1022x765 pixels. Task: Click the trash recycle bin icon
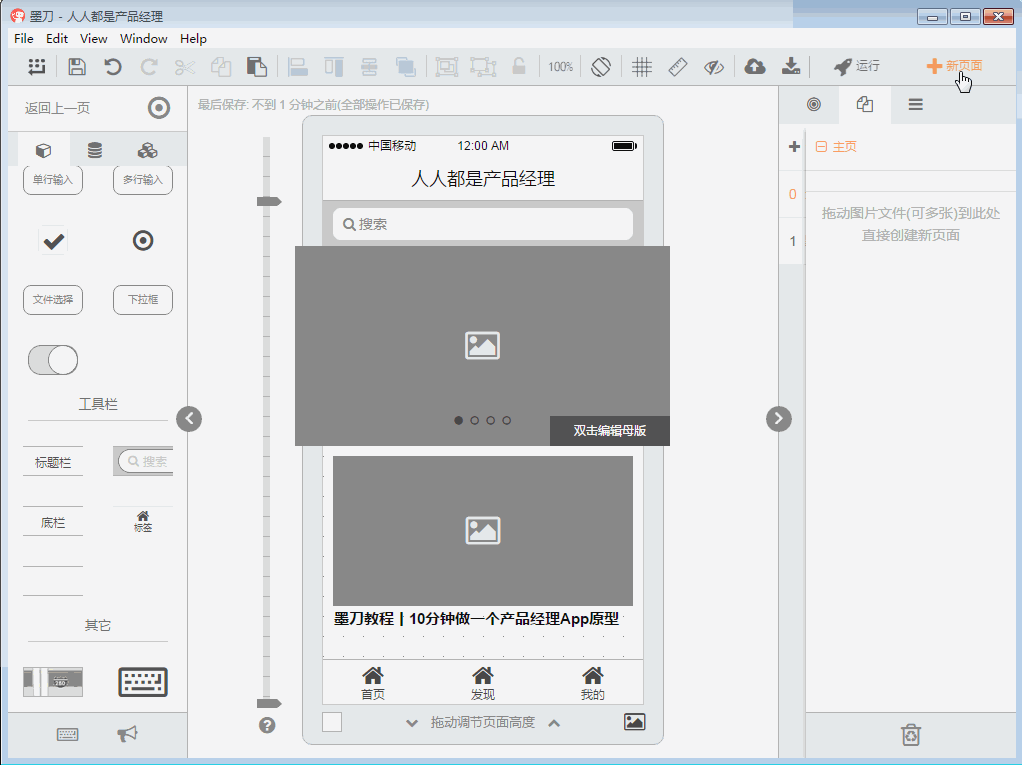pos(910,735)
